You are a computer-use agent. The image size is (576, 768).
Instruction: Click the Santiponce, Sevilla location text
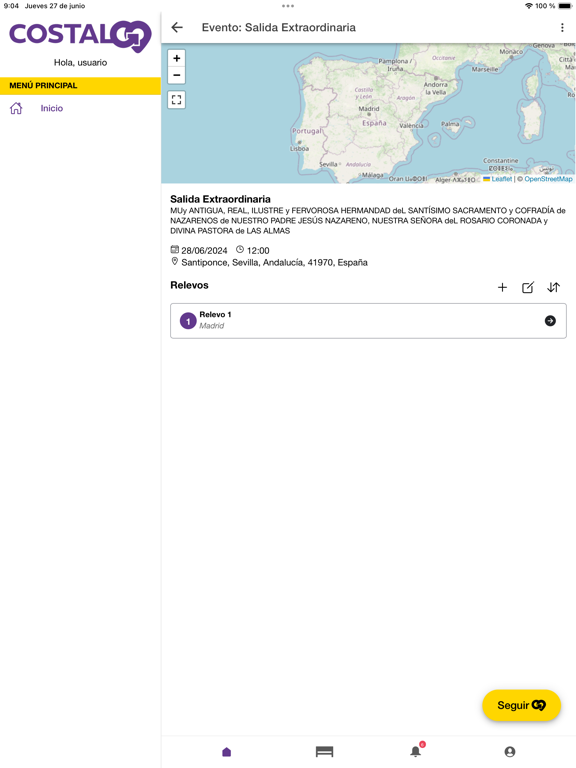(x=274, y=263)
